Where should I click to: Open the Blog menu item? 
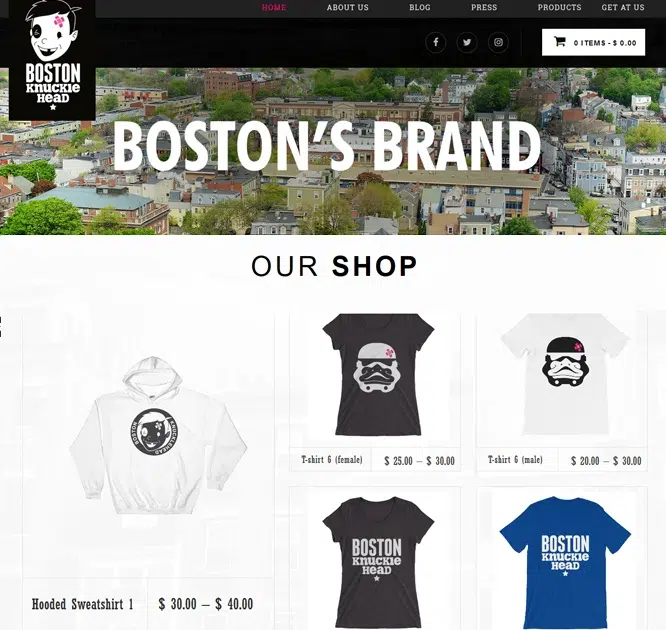[x=420, y=8]
